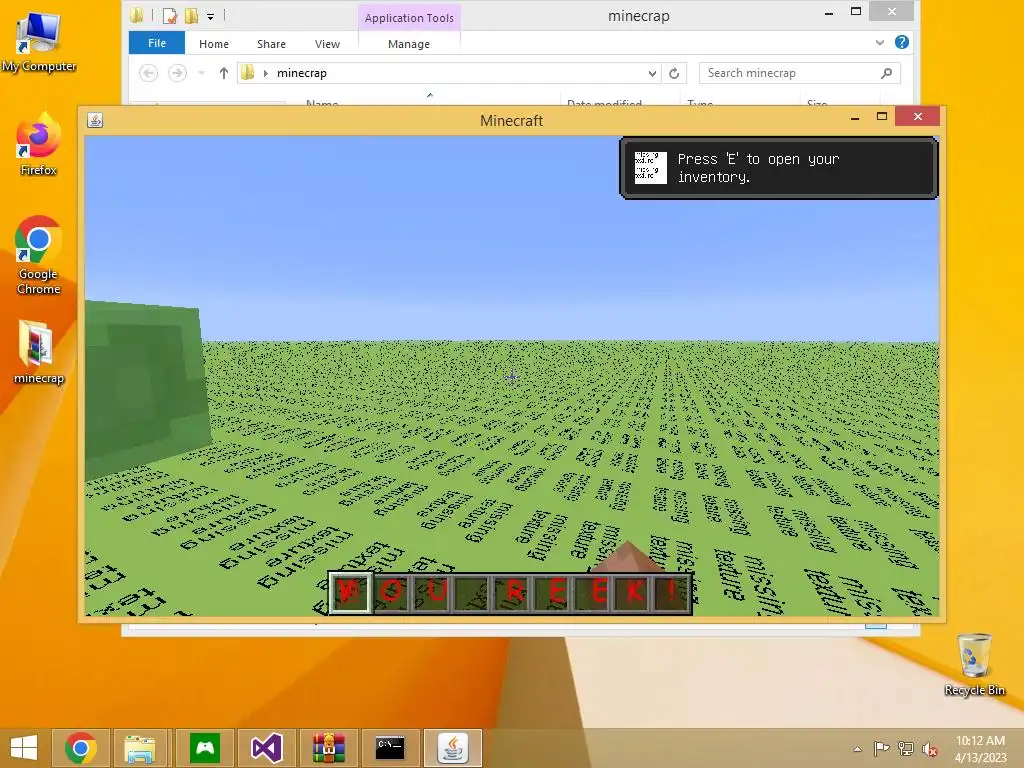The width and height of the screenshot is (1024, 768).
Task: Select the Recycle Bin desktop icon
Action: [974, 664]
